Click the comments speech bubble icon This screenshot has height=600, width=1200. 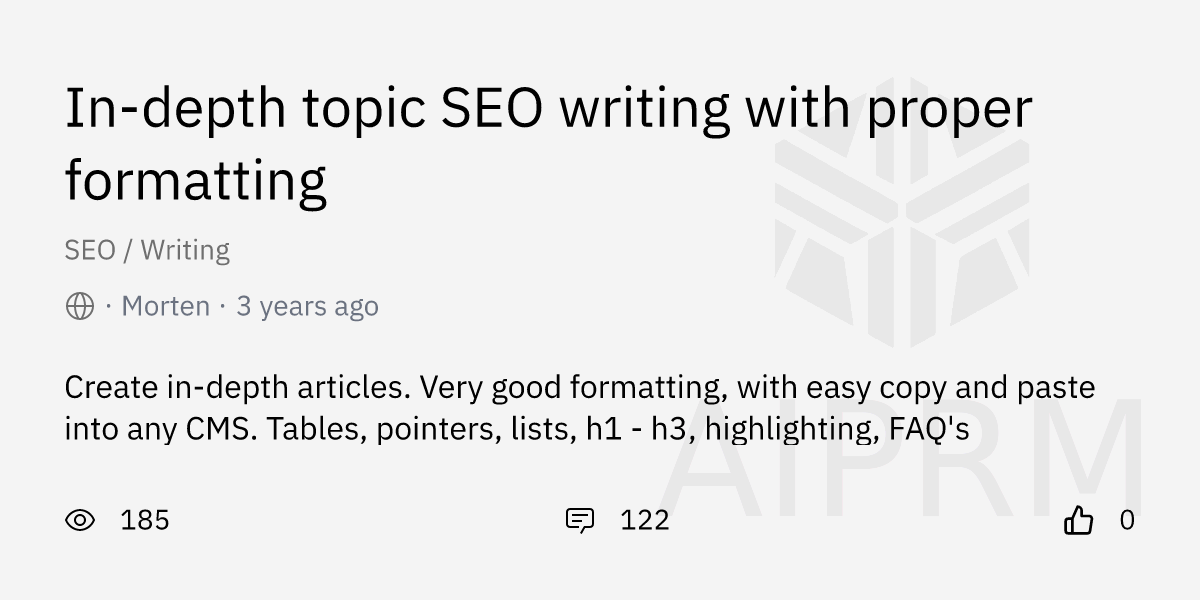(x=579, y=520)
